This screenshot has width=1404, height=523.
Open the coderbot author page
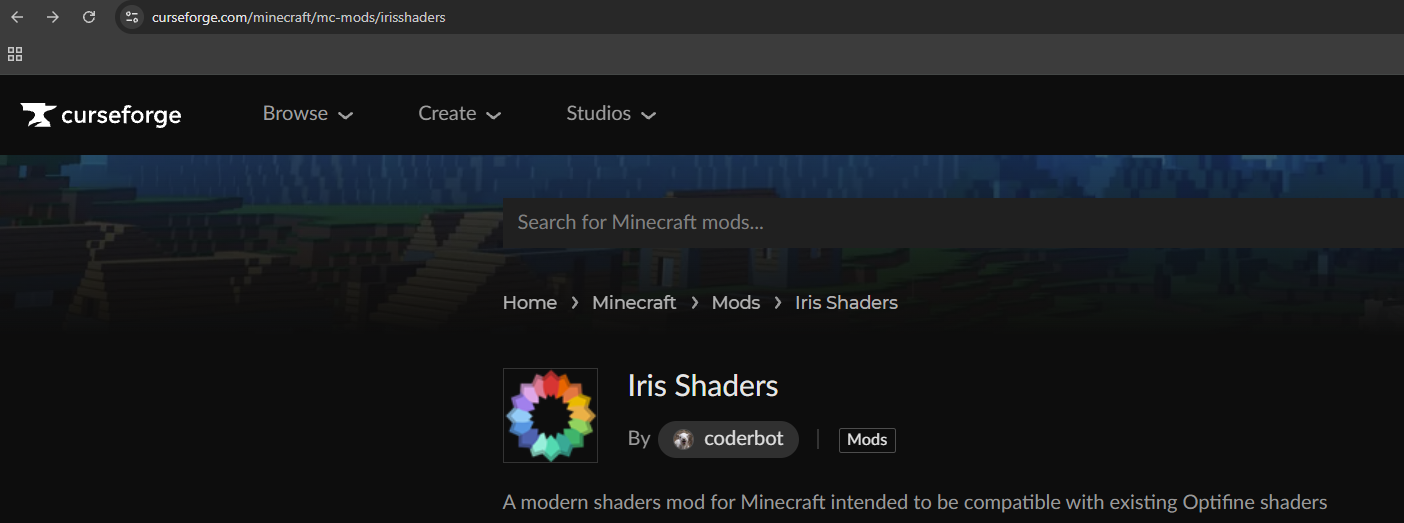tap(728, 439)
